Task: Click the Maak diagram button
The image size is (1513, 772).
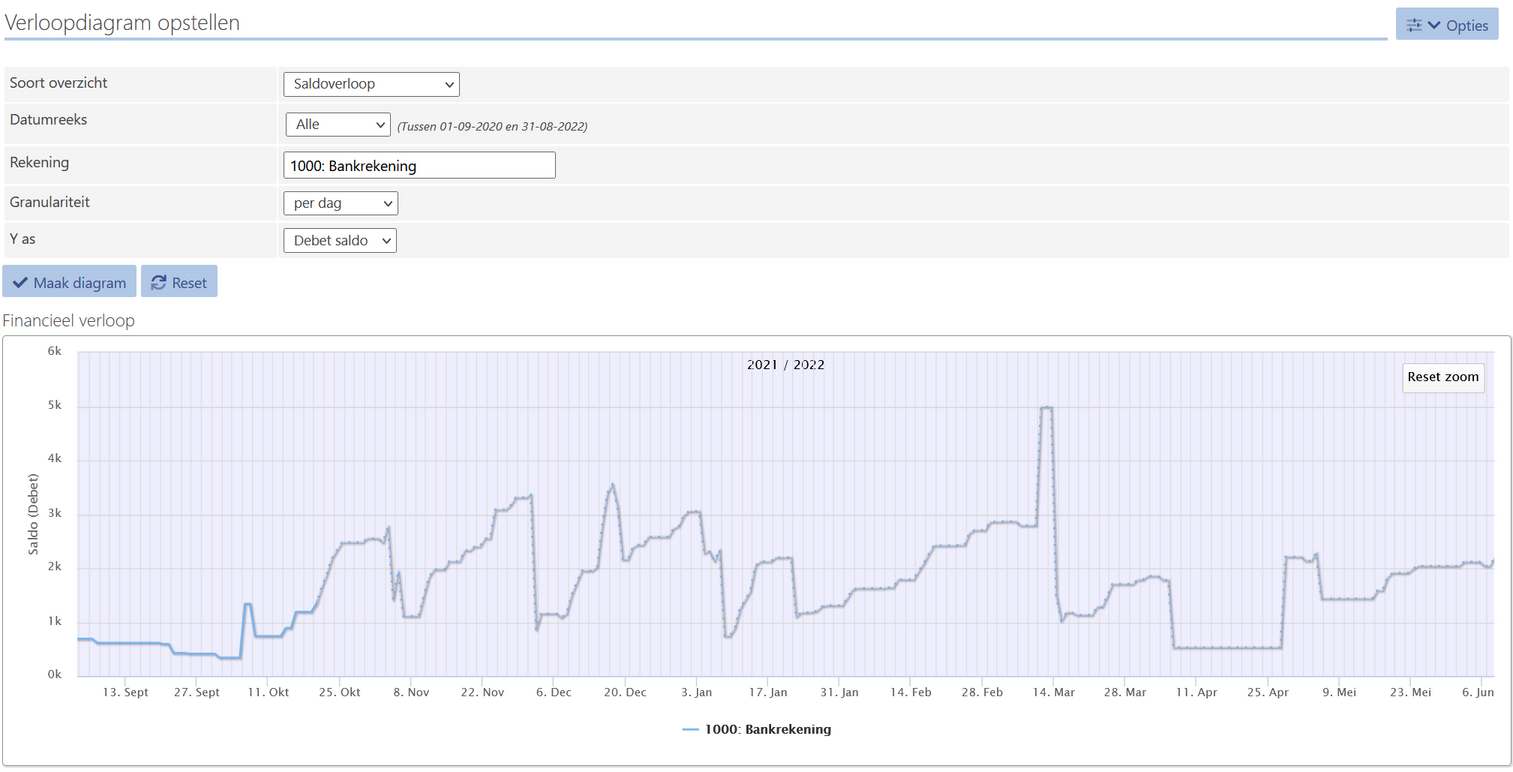Action: (x=70, y=282)
